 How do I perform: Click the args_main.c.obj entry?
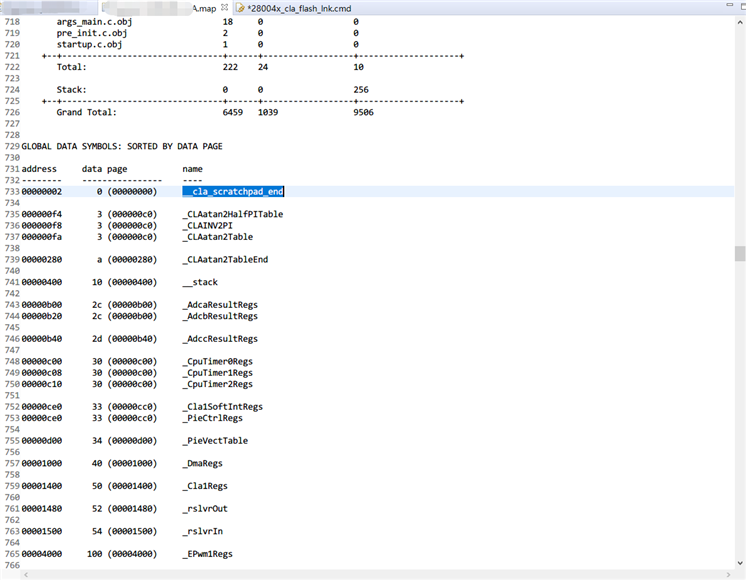94,22
